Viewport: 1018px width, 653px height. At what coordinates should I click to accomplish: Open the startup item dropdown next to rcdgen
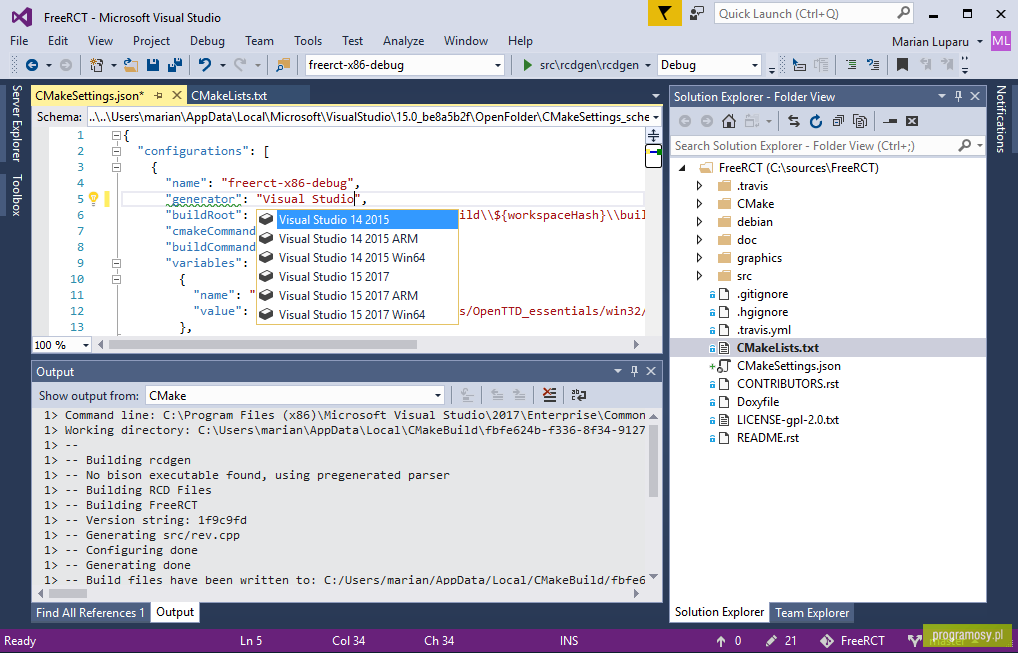[x=647, y=65]
